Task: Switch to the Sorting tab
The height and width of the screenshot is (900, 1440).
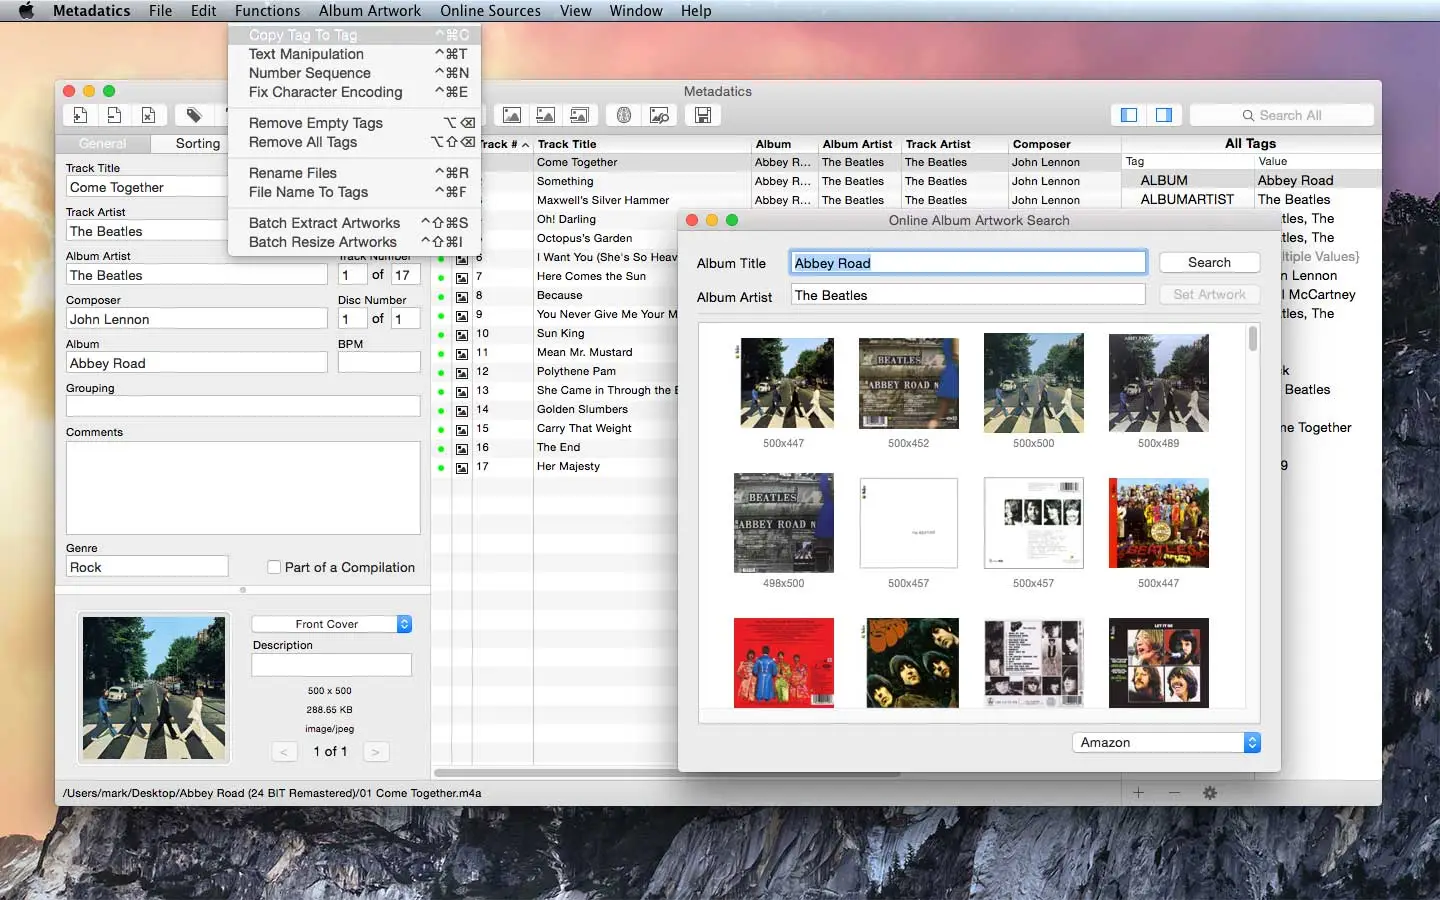Action: [197, 144]
